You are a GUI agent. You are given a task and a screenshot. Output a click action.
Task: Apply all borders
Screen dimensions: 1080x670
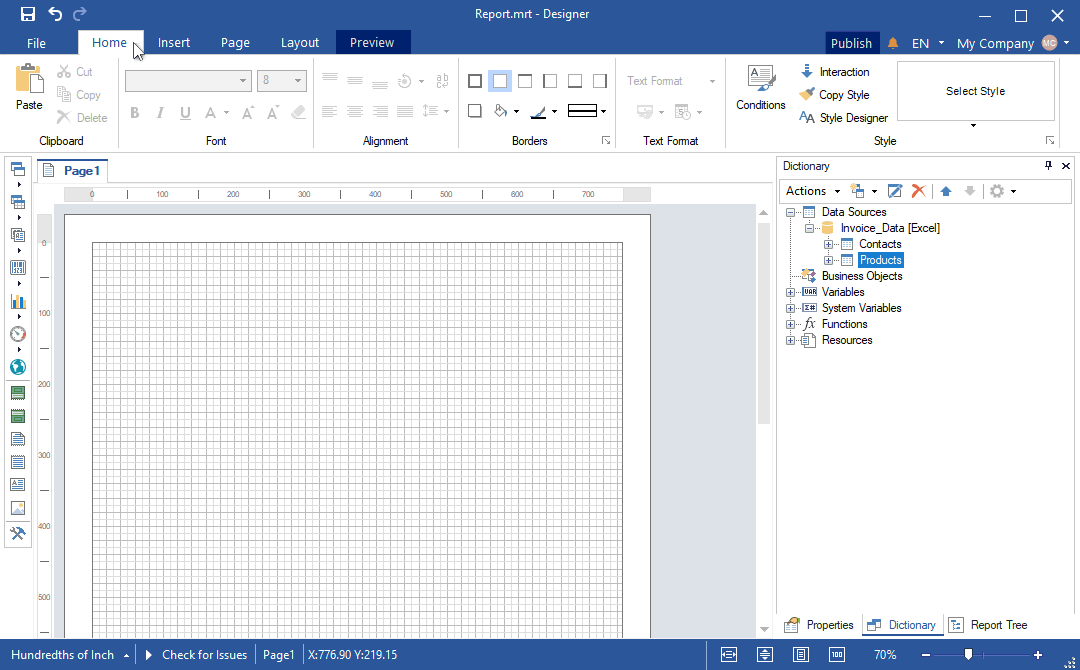475,81
